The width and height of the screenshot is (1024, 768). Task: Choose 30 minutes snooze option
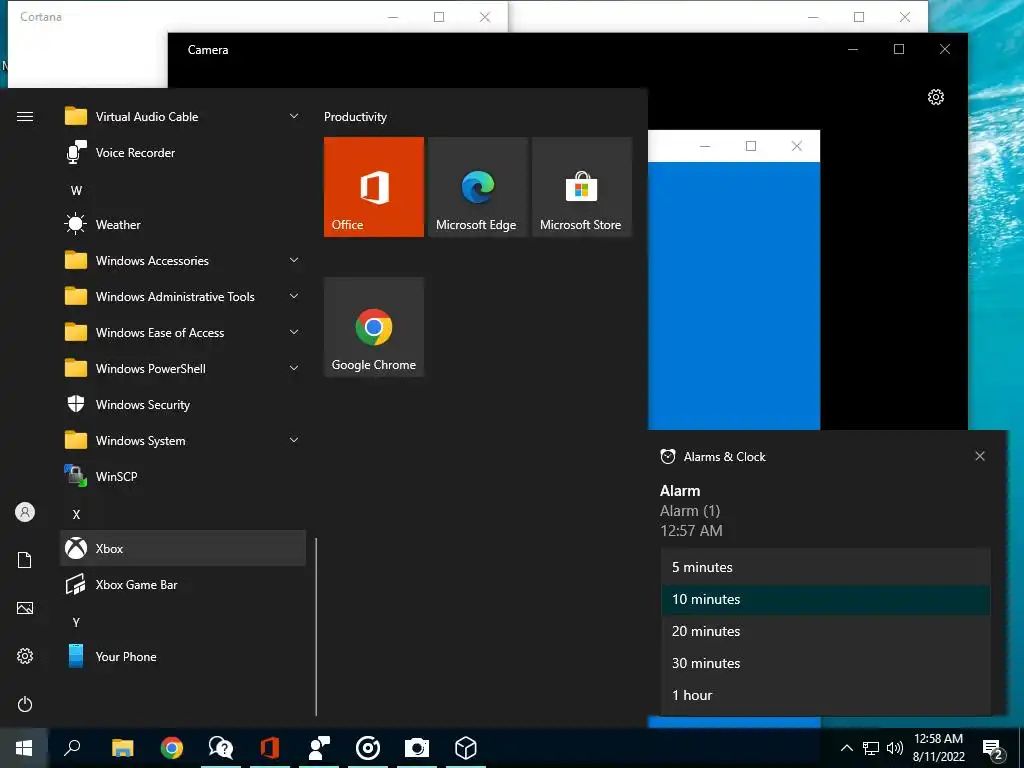(x=825, y=663)
